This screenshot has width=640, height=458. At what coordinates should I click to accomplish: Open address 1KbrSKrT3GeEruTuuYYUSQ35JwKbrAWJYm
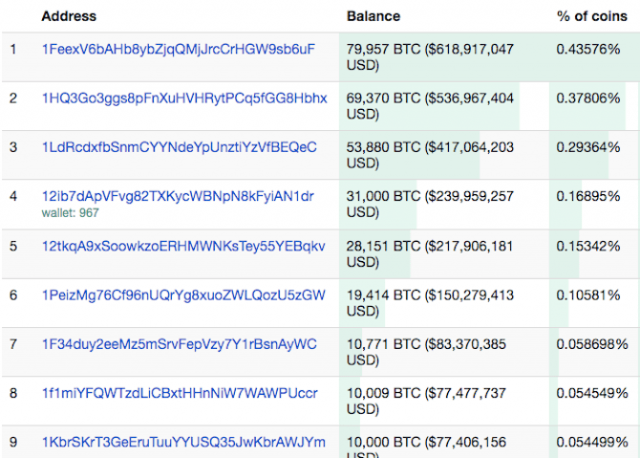184,442
